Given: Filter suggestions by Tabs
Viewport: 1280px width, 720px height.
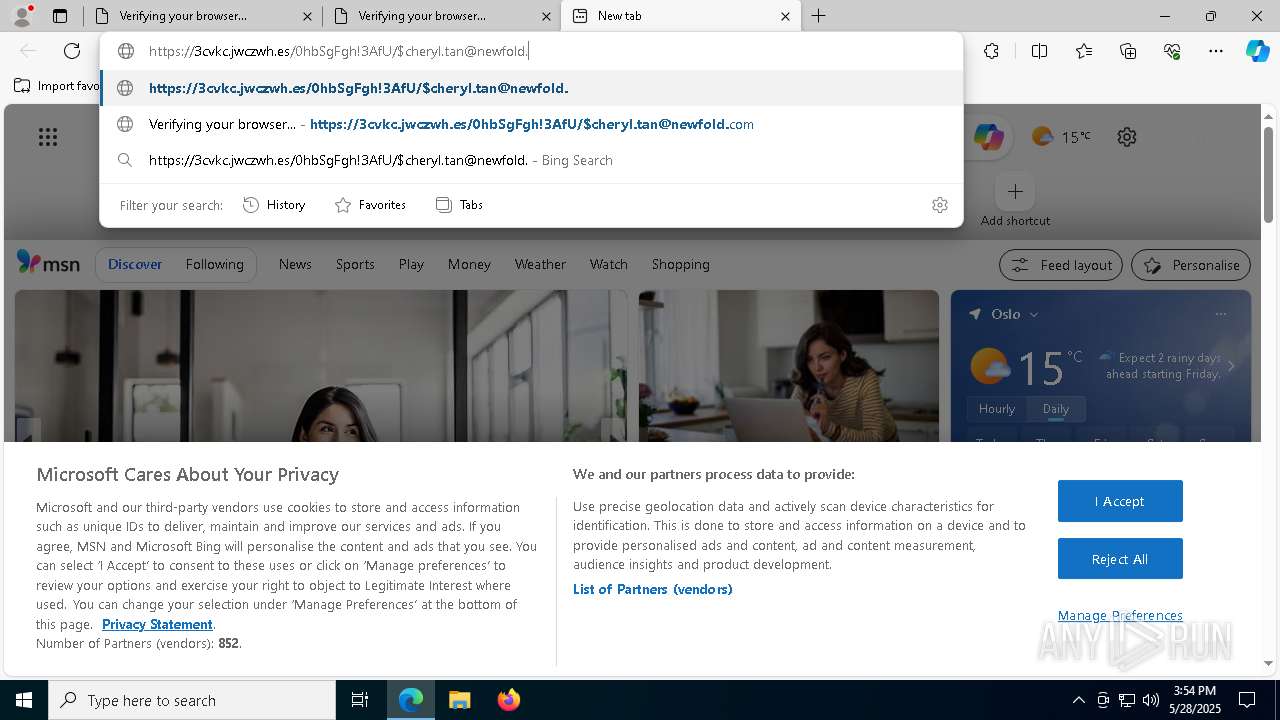Looking at the screenshot, I should pyautogui.click(x=459, y=205).
